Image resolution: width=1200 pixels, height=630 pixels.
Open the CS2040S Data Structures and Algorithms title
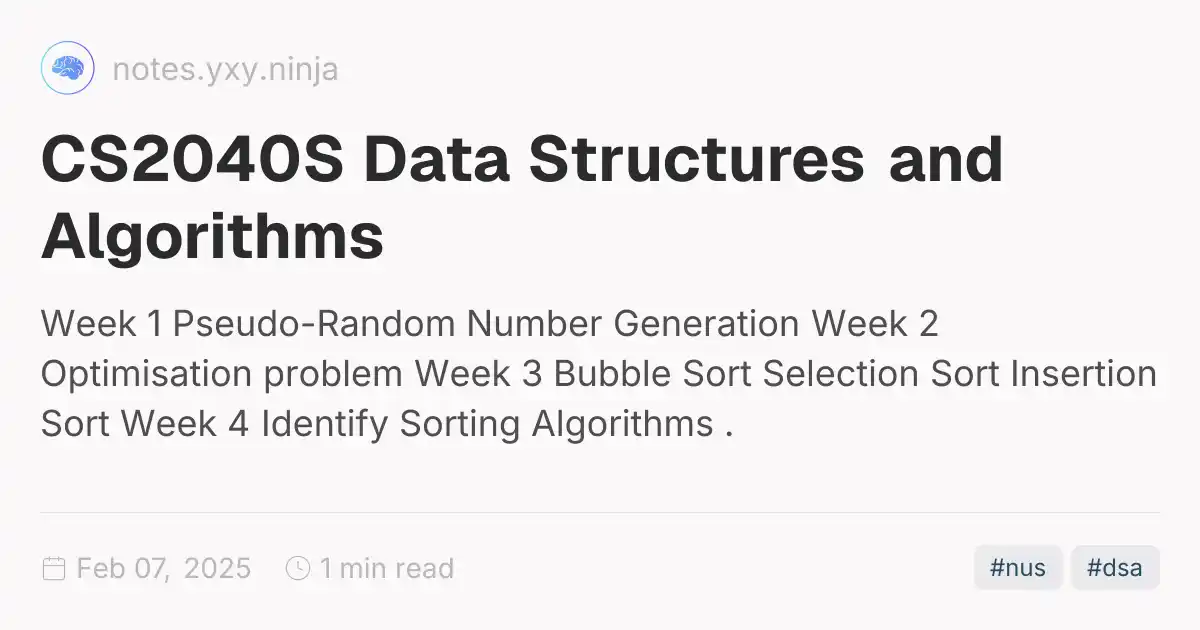click(521, 197)
